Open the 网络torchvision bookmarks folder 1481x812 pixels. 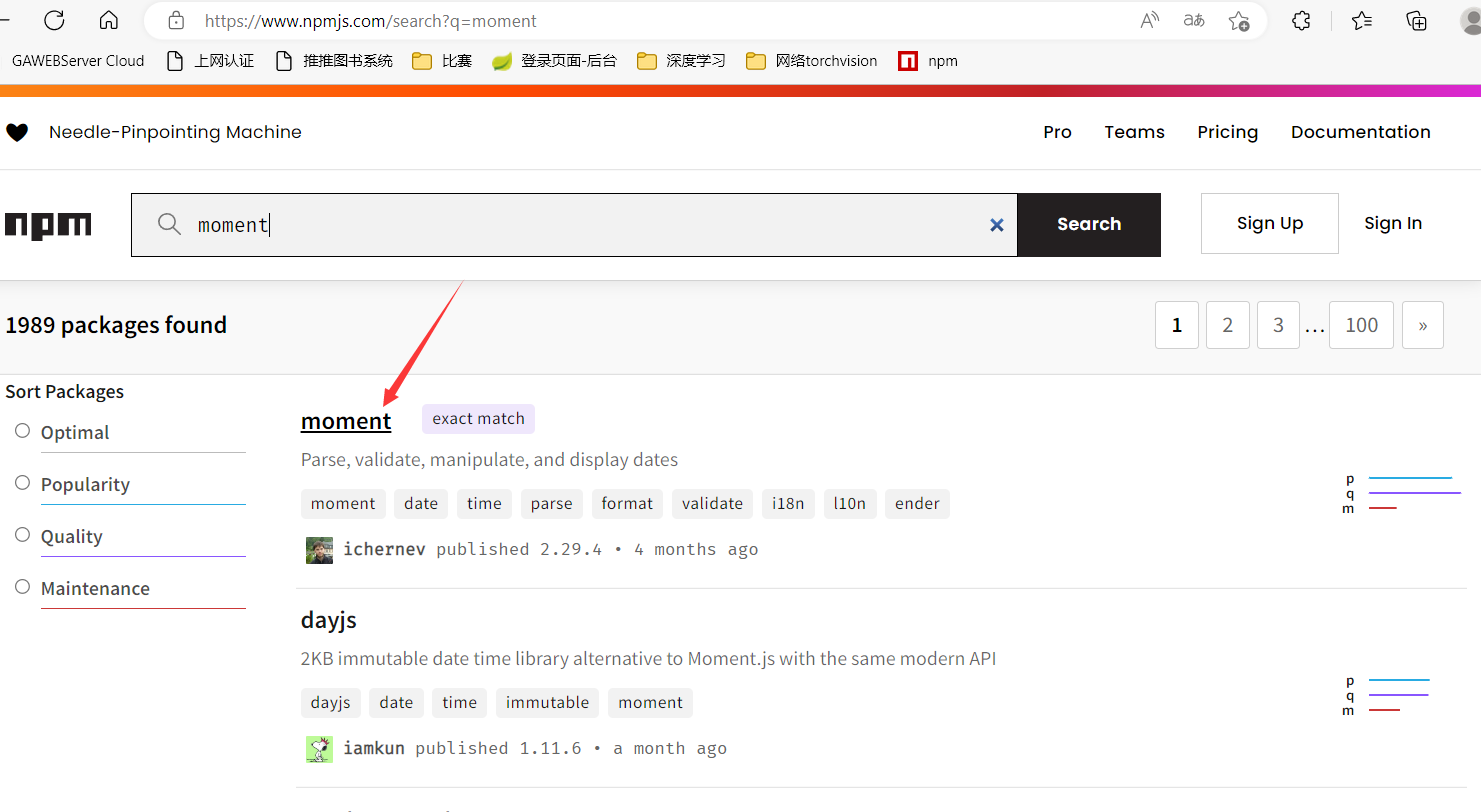click(x=811, y=61)
